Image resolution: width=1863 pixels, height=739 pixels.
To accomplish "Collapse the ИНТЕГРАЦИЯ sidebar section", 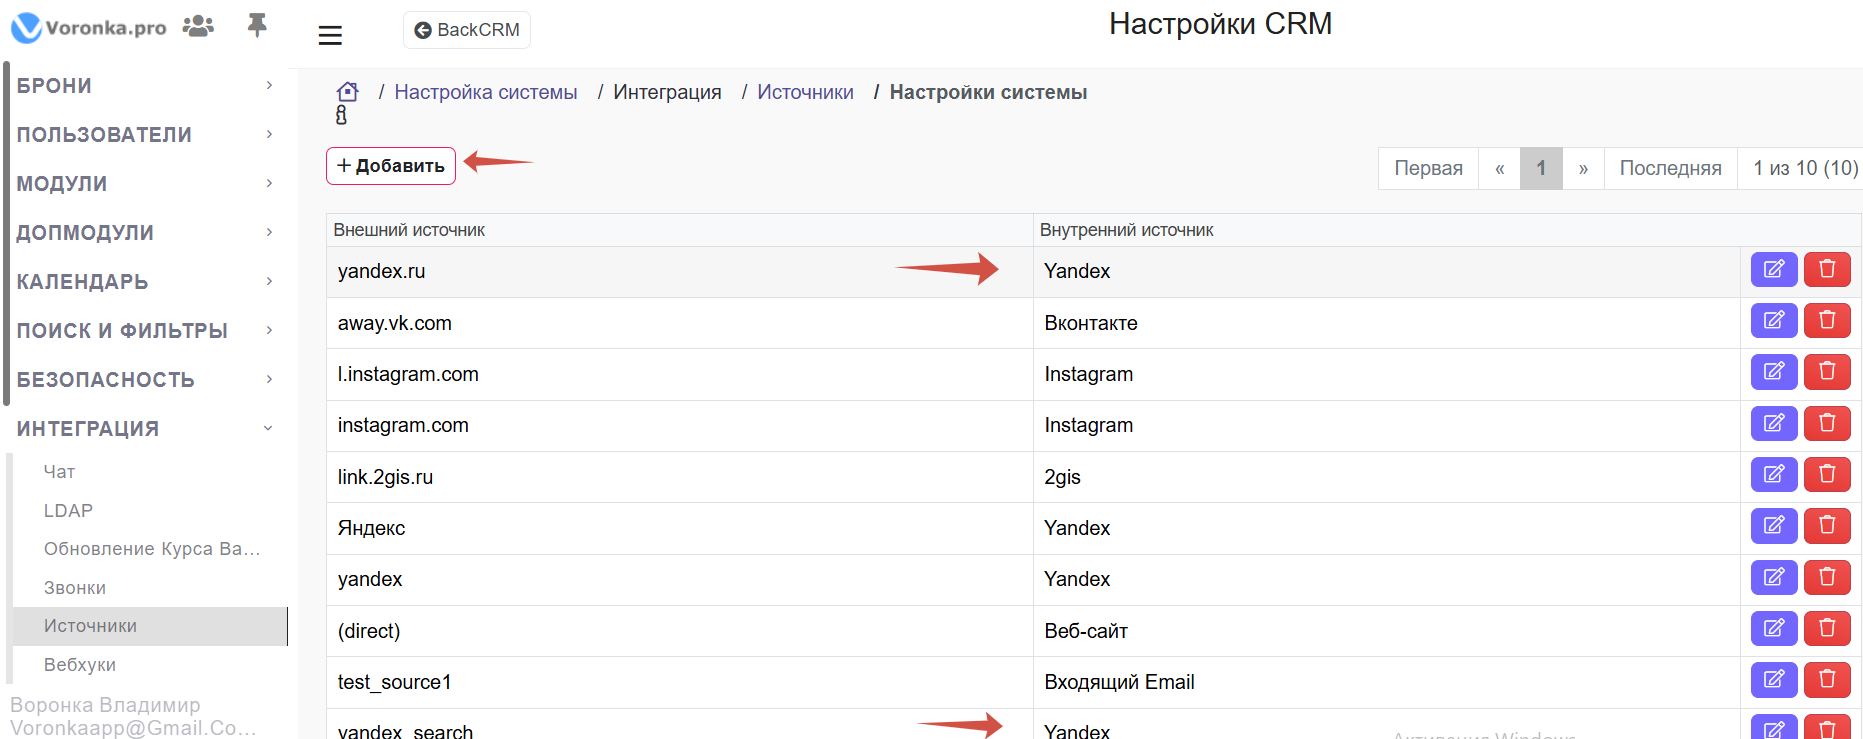I will 144,429.
